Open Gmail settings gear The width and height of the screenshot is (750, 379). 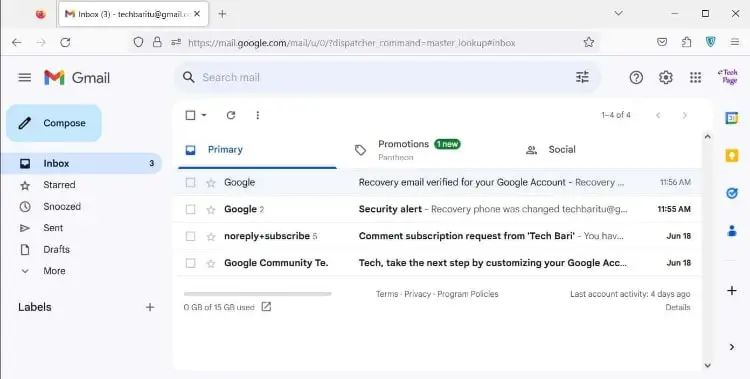(665, 77)
